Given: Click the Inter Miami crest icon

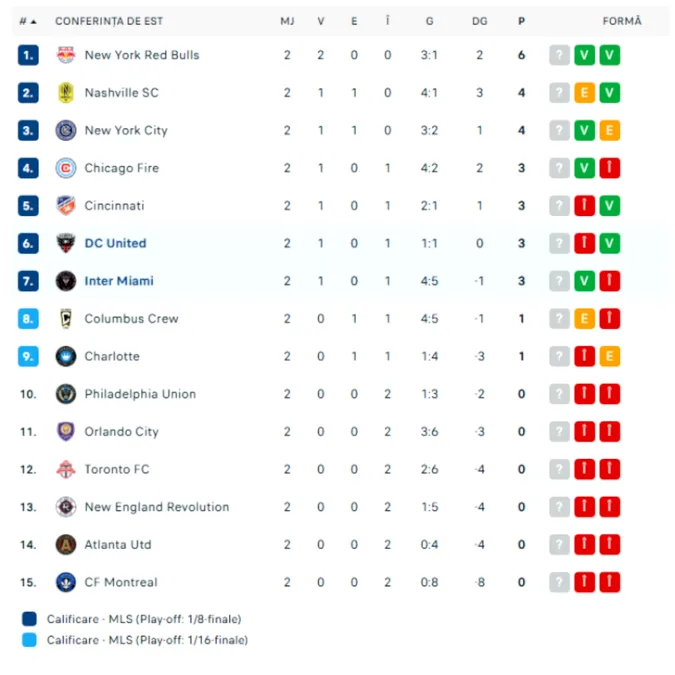Looking at the screenshot, I should [66, 281].
